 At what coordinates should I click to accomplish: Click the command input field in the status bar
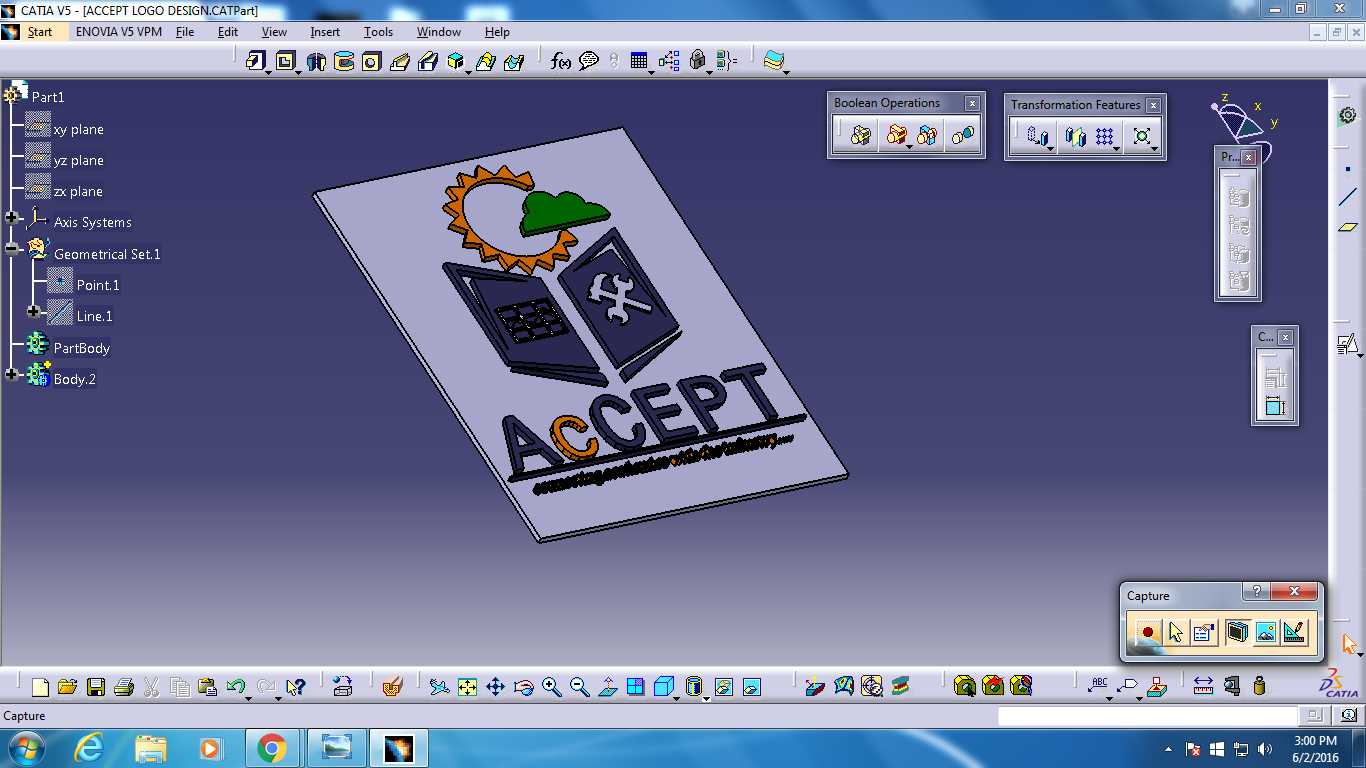click(1147, 716)
